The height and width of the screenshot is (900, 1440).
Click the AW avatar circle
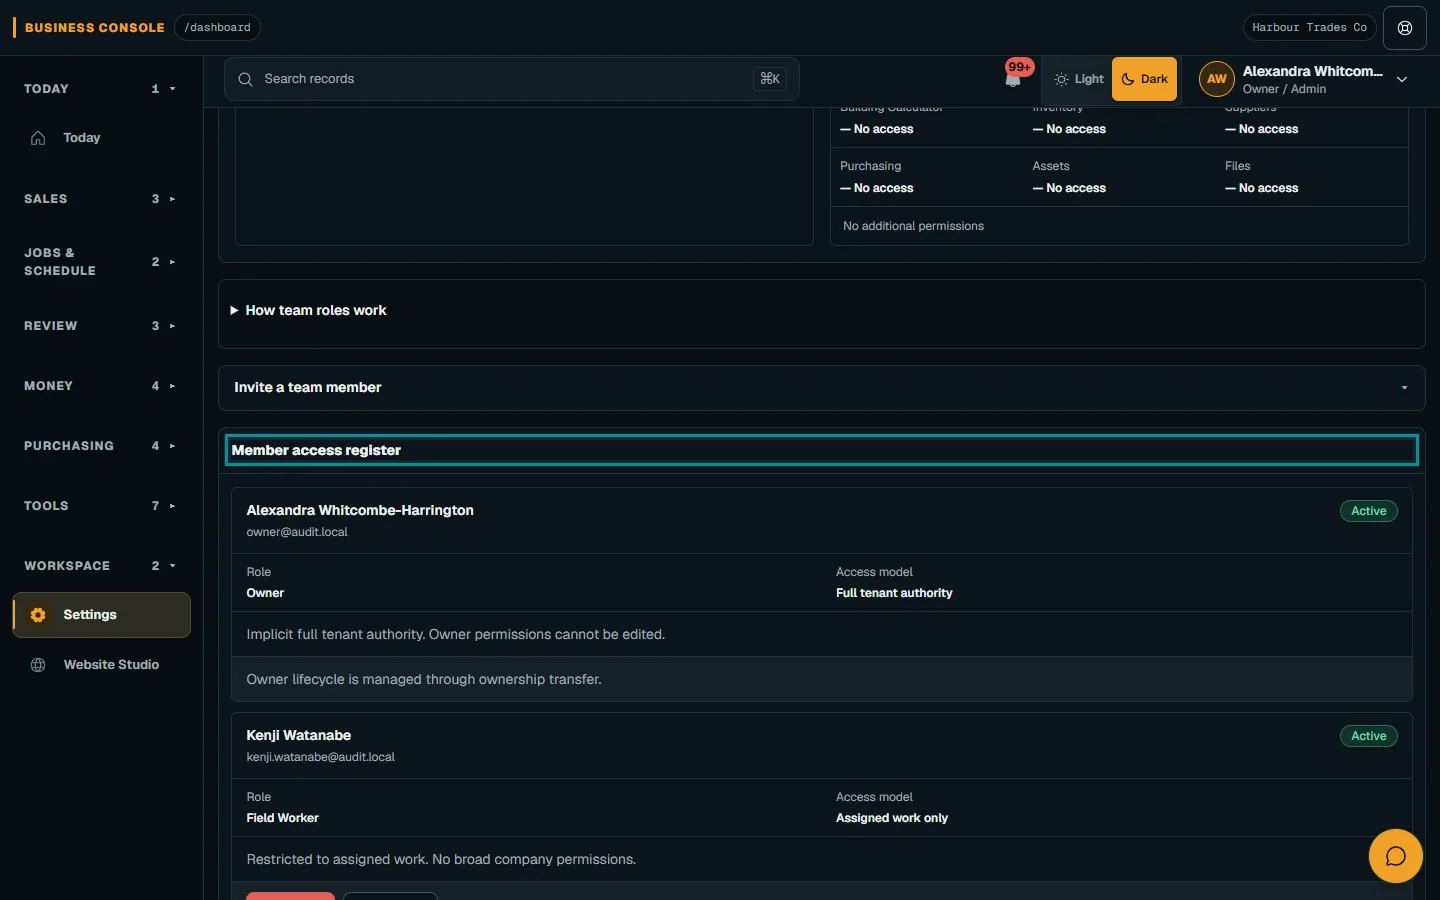1216,79
